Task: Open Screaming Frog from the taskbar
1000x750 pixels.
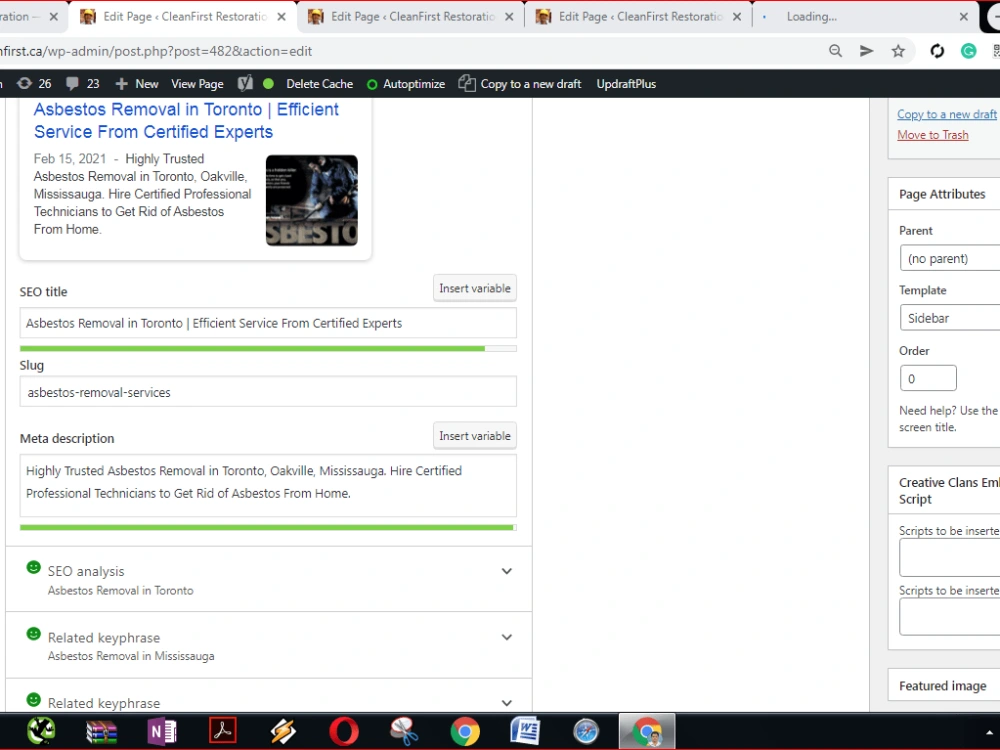Action: click(x=41, y=731)
